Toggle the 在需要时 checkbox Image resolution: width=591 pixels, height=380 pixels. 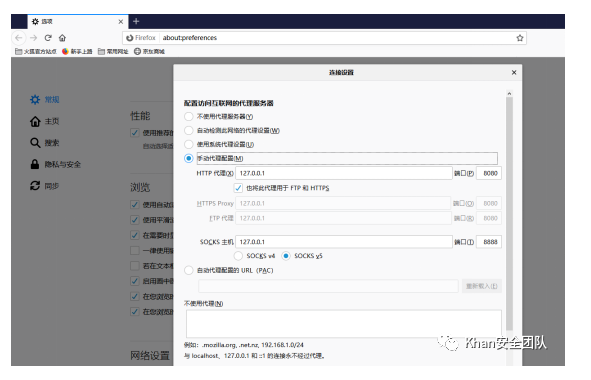point(135,235)
